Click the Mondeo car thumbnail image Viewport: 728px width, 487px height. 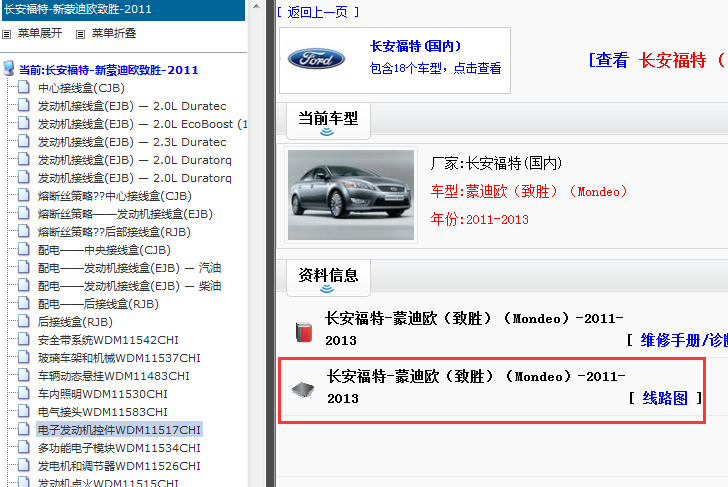[351, 195]
